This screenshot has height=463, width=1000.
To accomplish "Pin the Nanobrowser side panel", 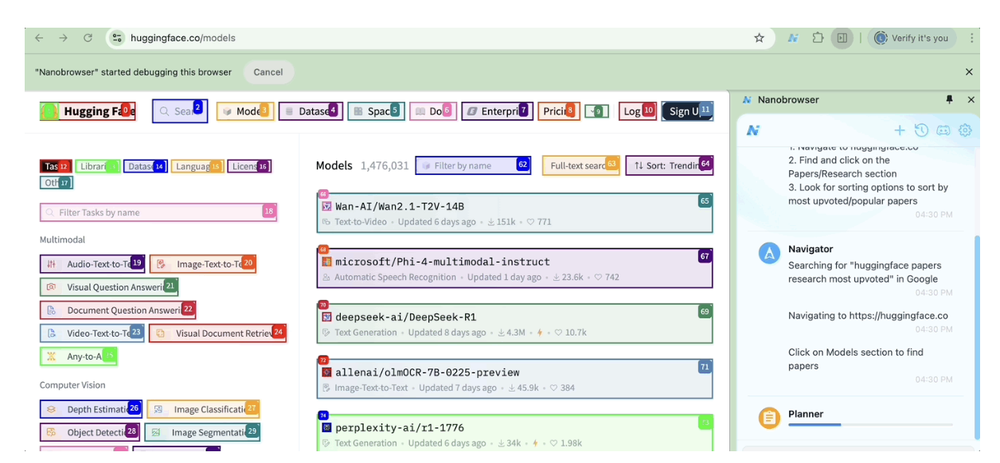I will pos(949,100).
